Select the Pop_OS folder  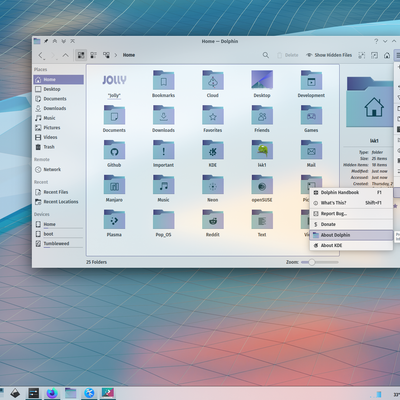click(x=163, y=224)
